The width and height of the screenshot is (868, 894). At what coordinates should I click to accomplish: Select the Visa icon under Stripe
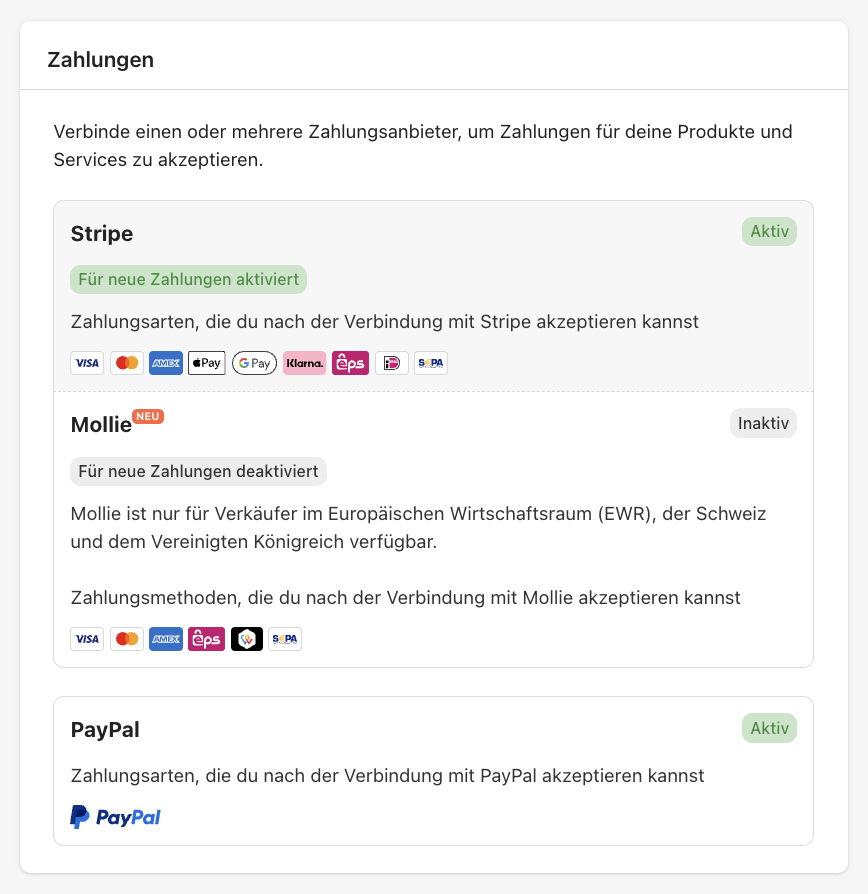(87, 362)
